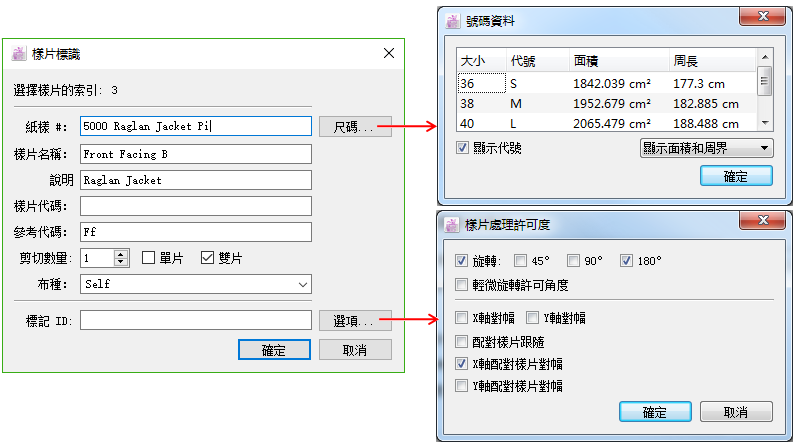
Task: Enable the 45° rotation checkbox
Action: pos(520,261)
